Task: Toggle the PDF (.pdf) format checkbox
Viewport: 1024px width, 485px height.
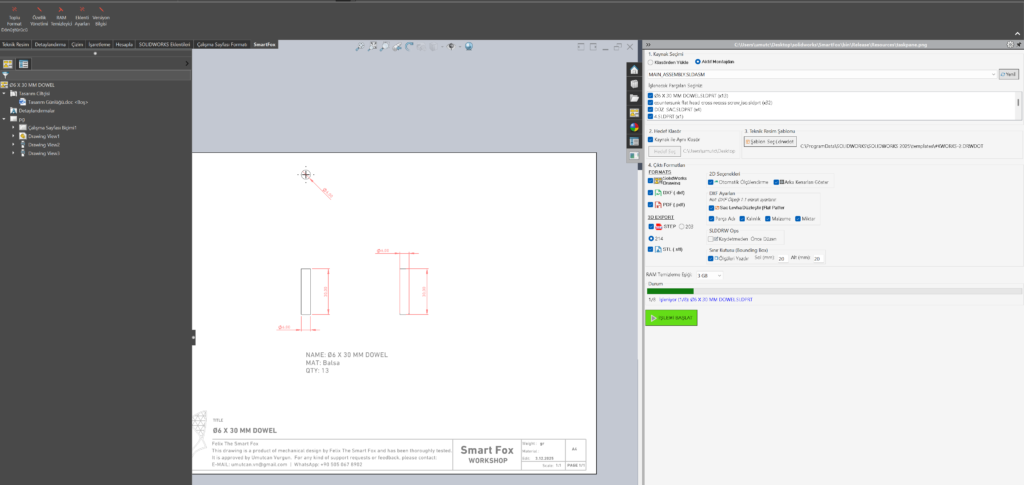Action: [x=651, y=203]
